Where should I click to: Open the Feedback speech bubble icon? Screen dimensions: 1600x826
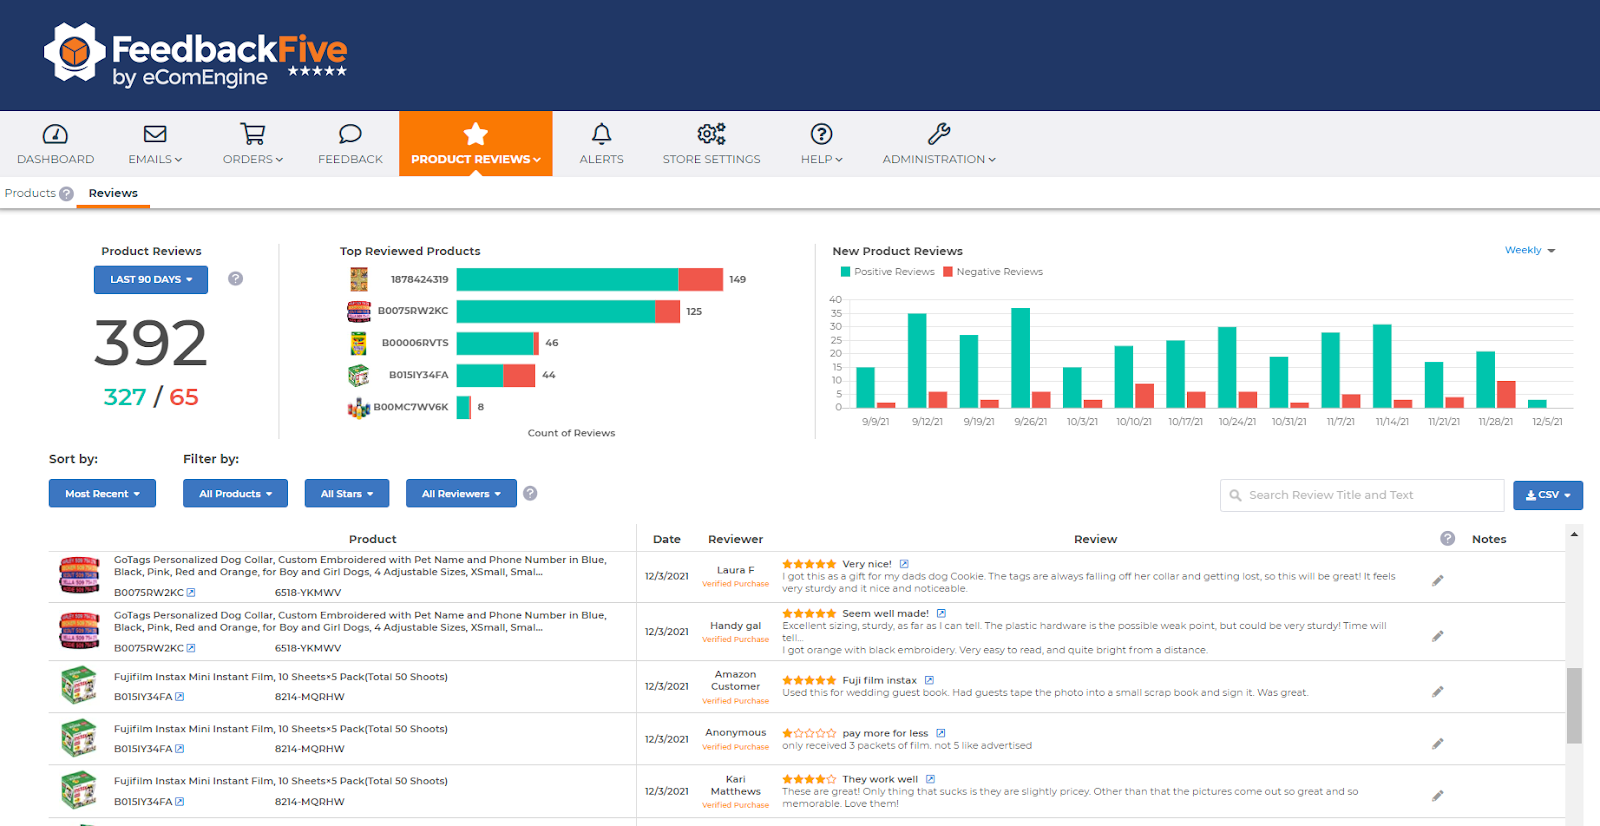tap(350, 134)
